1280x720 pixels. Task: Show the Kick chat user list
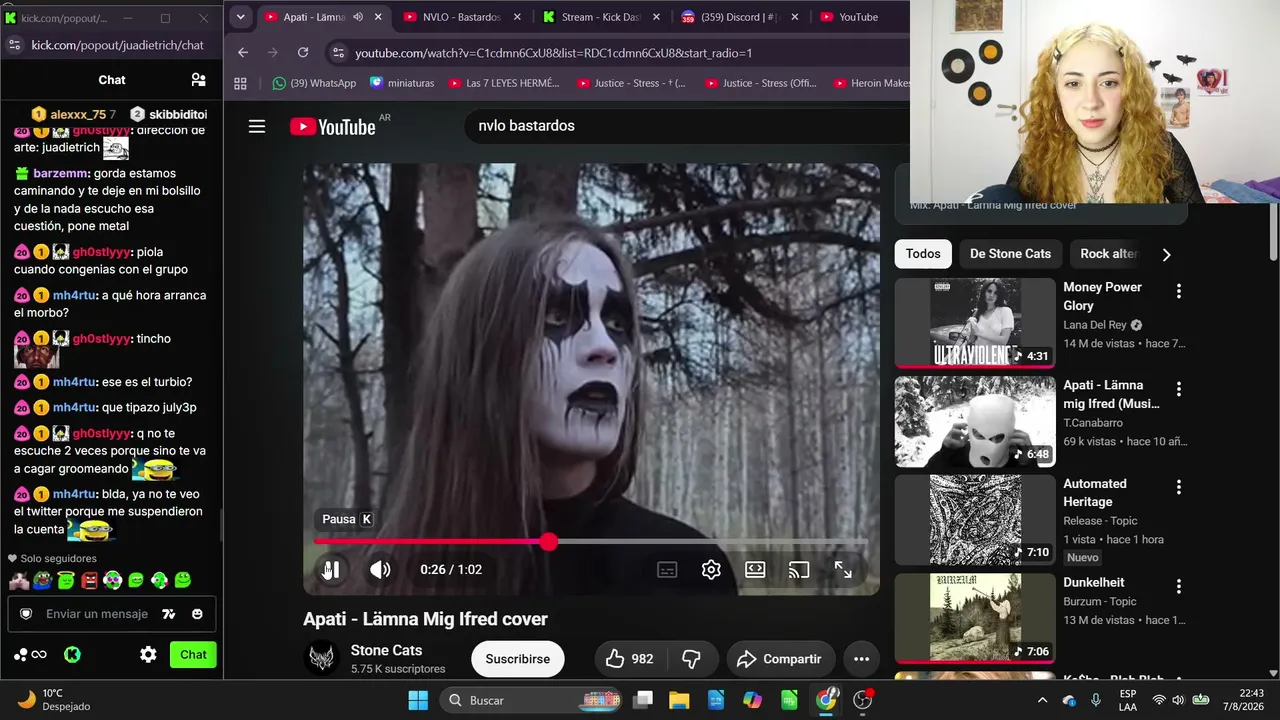point(198,80)
